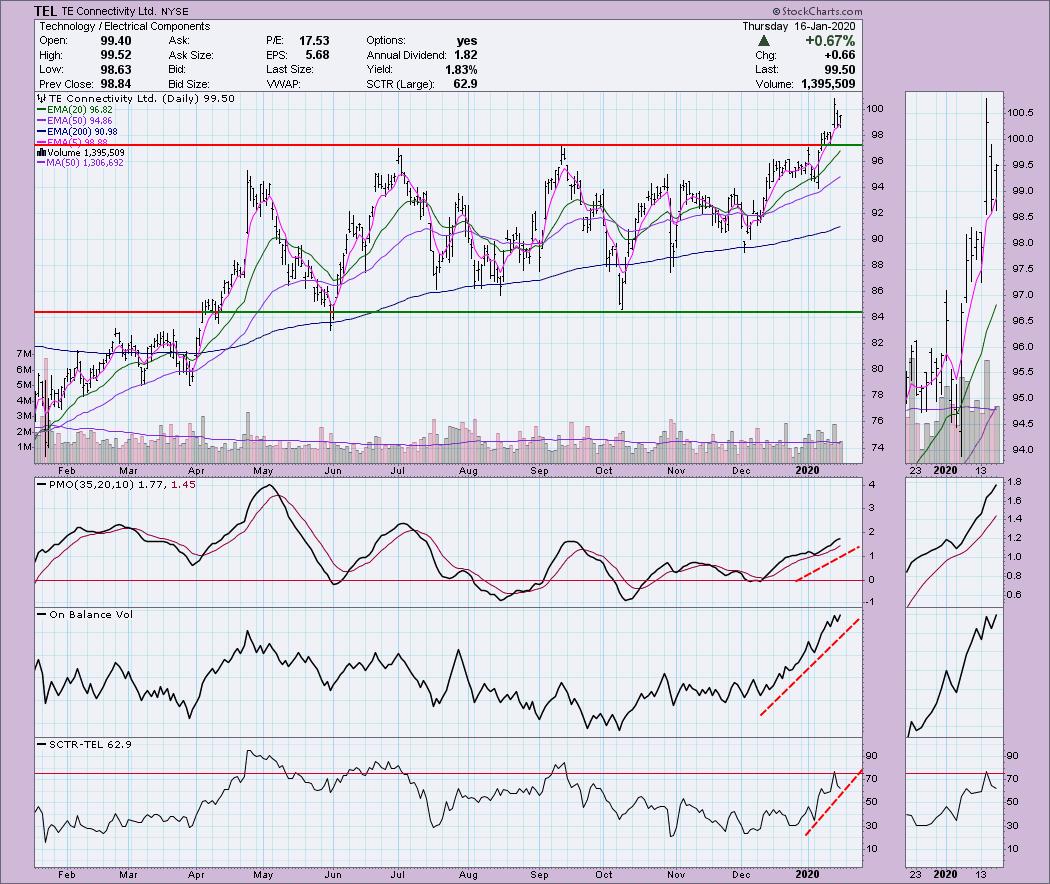Click the volume bars icon beside Volume 1,395,509 legend
The width and height of the screenshot is (1050, 884).
tap(42, 153)
